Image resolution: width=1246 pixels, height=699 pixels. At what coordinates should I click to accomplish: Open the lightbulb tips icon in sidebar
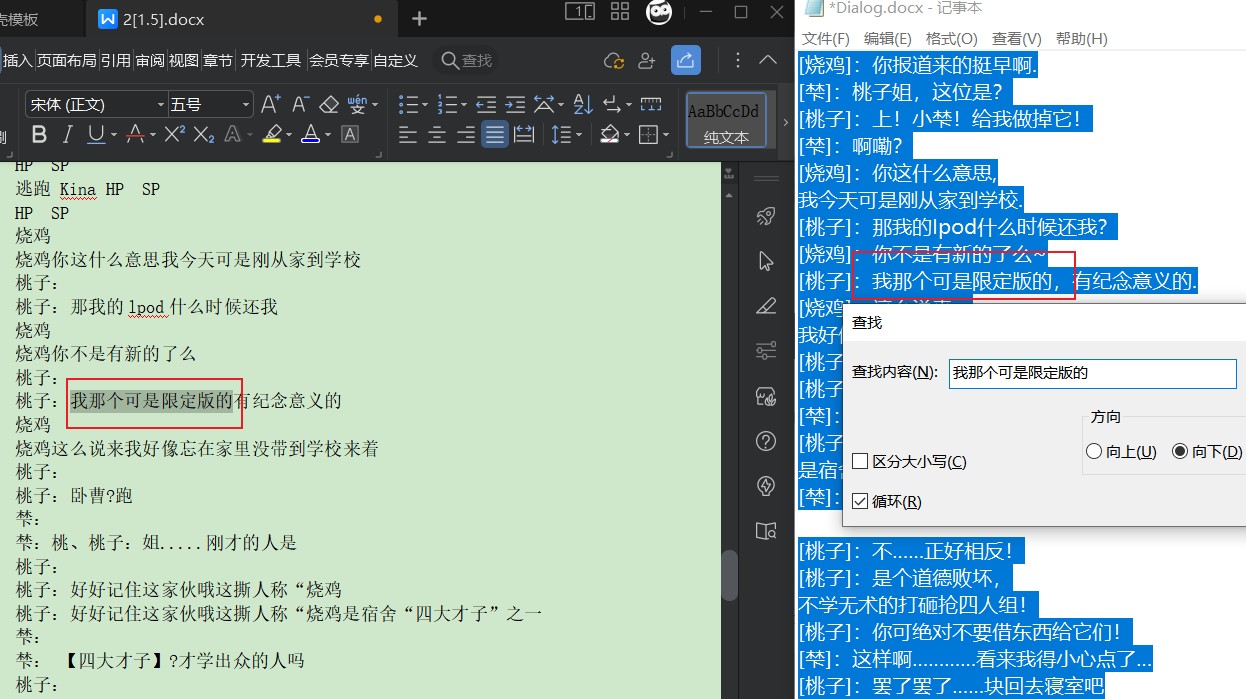click(766, 486)
